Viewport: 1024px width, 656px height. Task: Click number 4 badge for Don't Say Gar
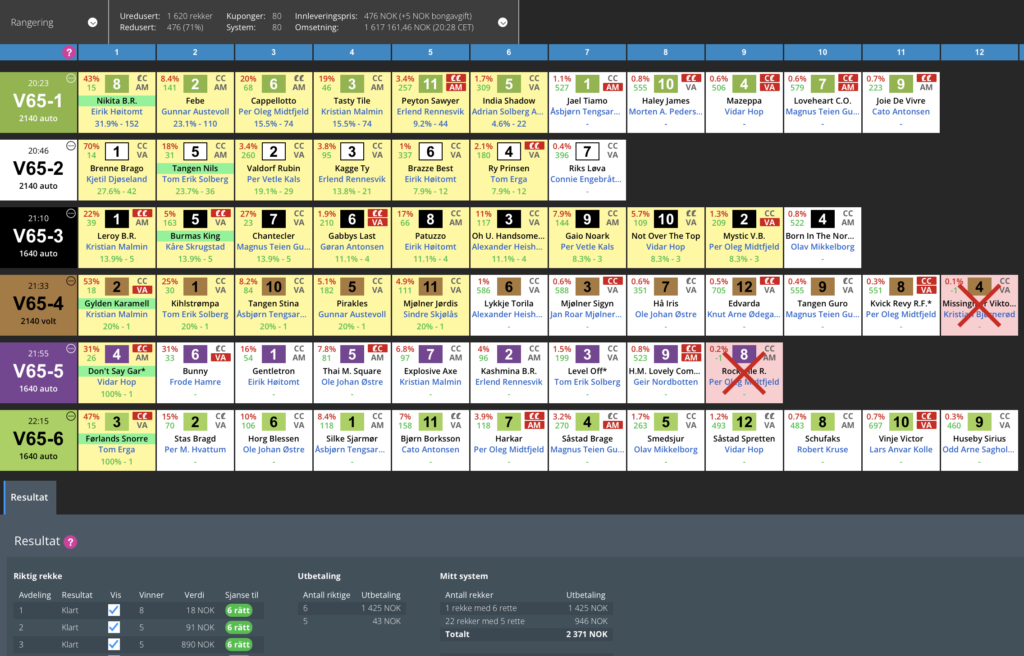coord(117,354)
